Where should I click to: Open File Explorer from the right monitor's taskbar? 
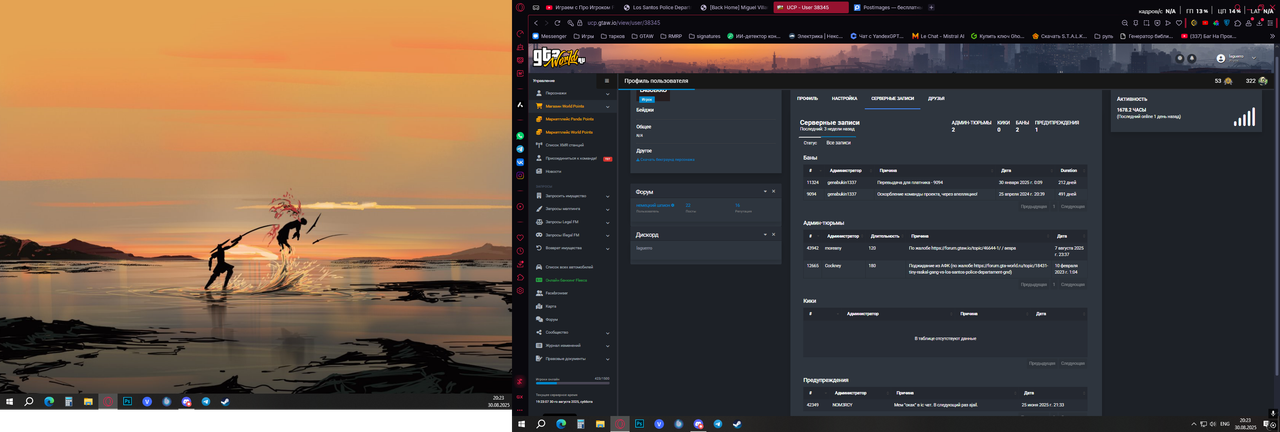(600, 424)
